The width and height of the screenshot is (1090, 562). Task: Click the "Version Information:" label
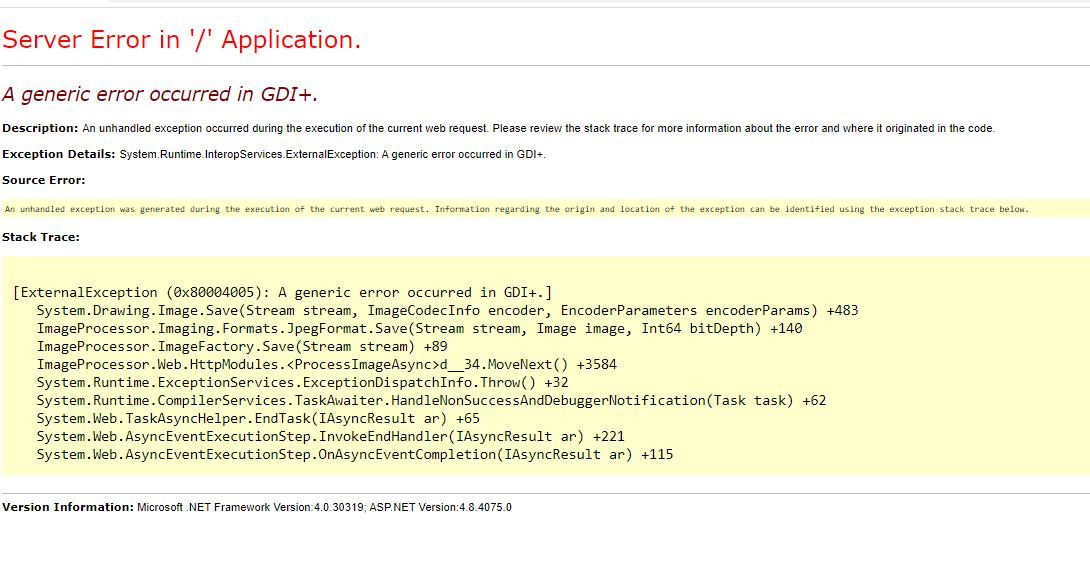tap(68, 507)
